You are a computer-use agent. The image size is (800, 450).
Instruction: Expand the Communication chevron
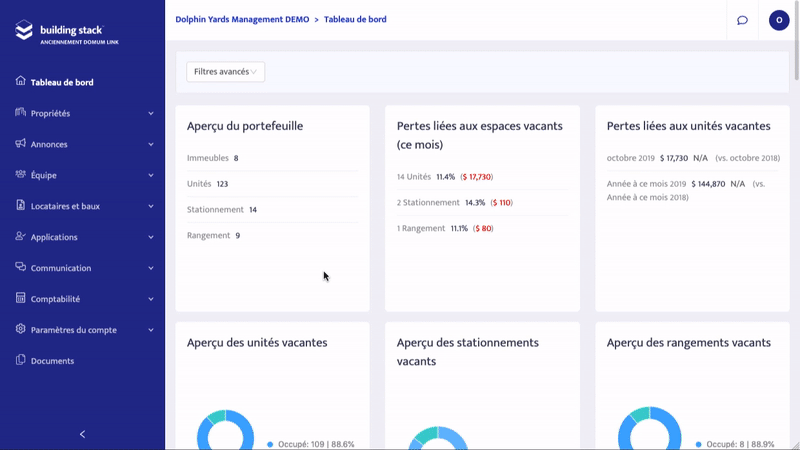[x=151, y=268]
